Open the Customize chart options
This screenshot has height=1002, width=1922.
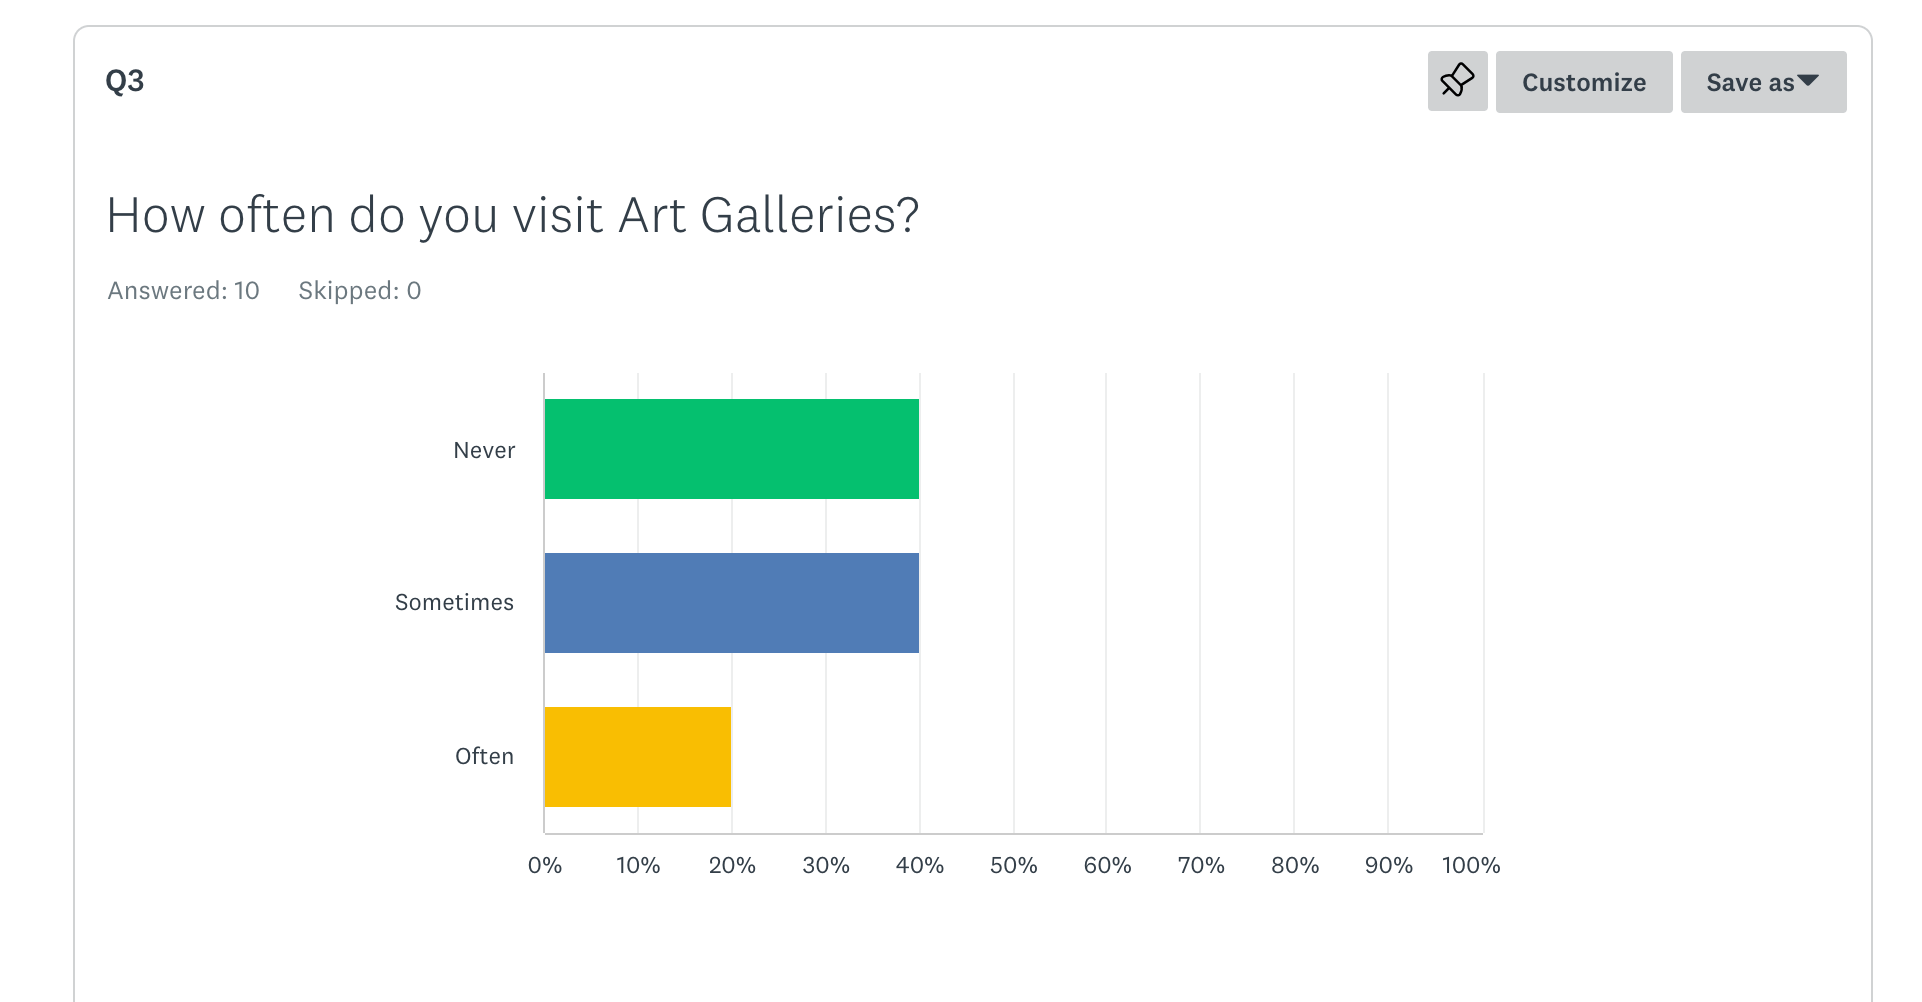(1583, 82)
